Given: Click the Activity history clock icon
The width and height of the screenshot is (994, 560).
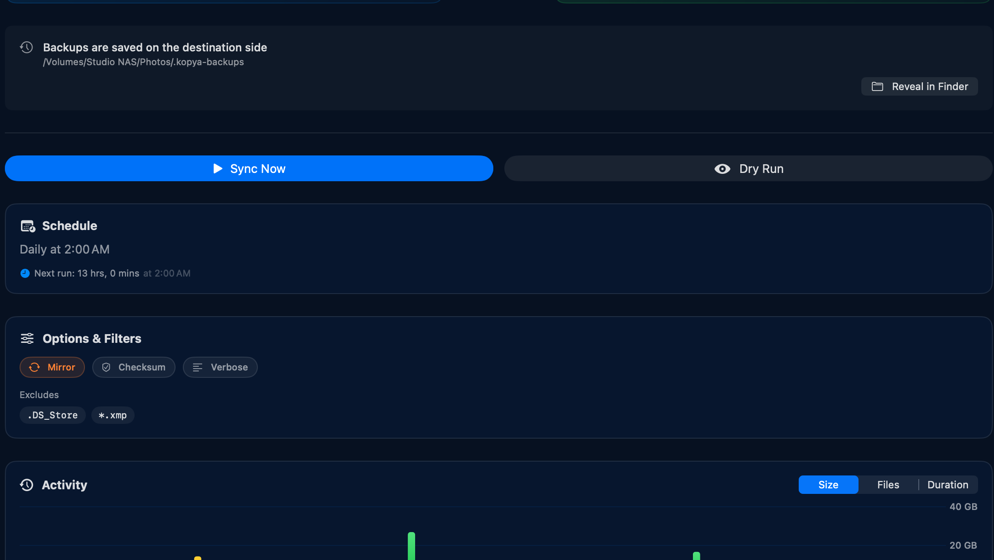Looking at the screenshot, I should [27, 485].
